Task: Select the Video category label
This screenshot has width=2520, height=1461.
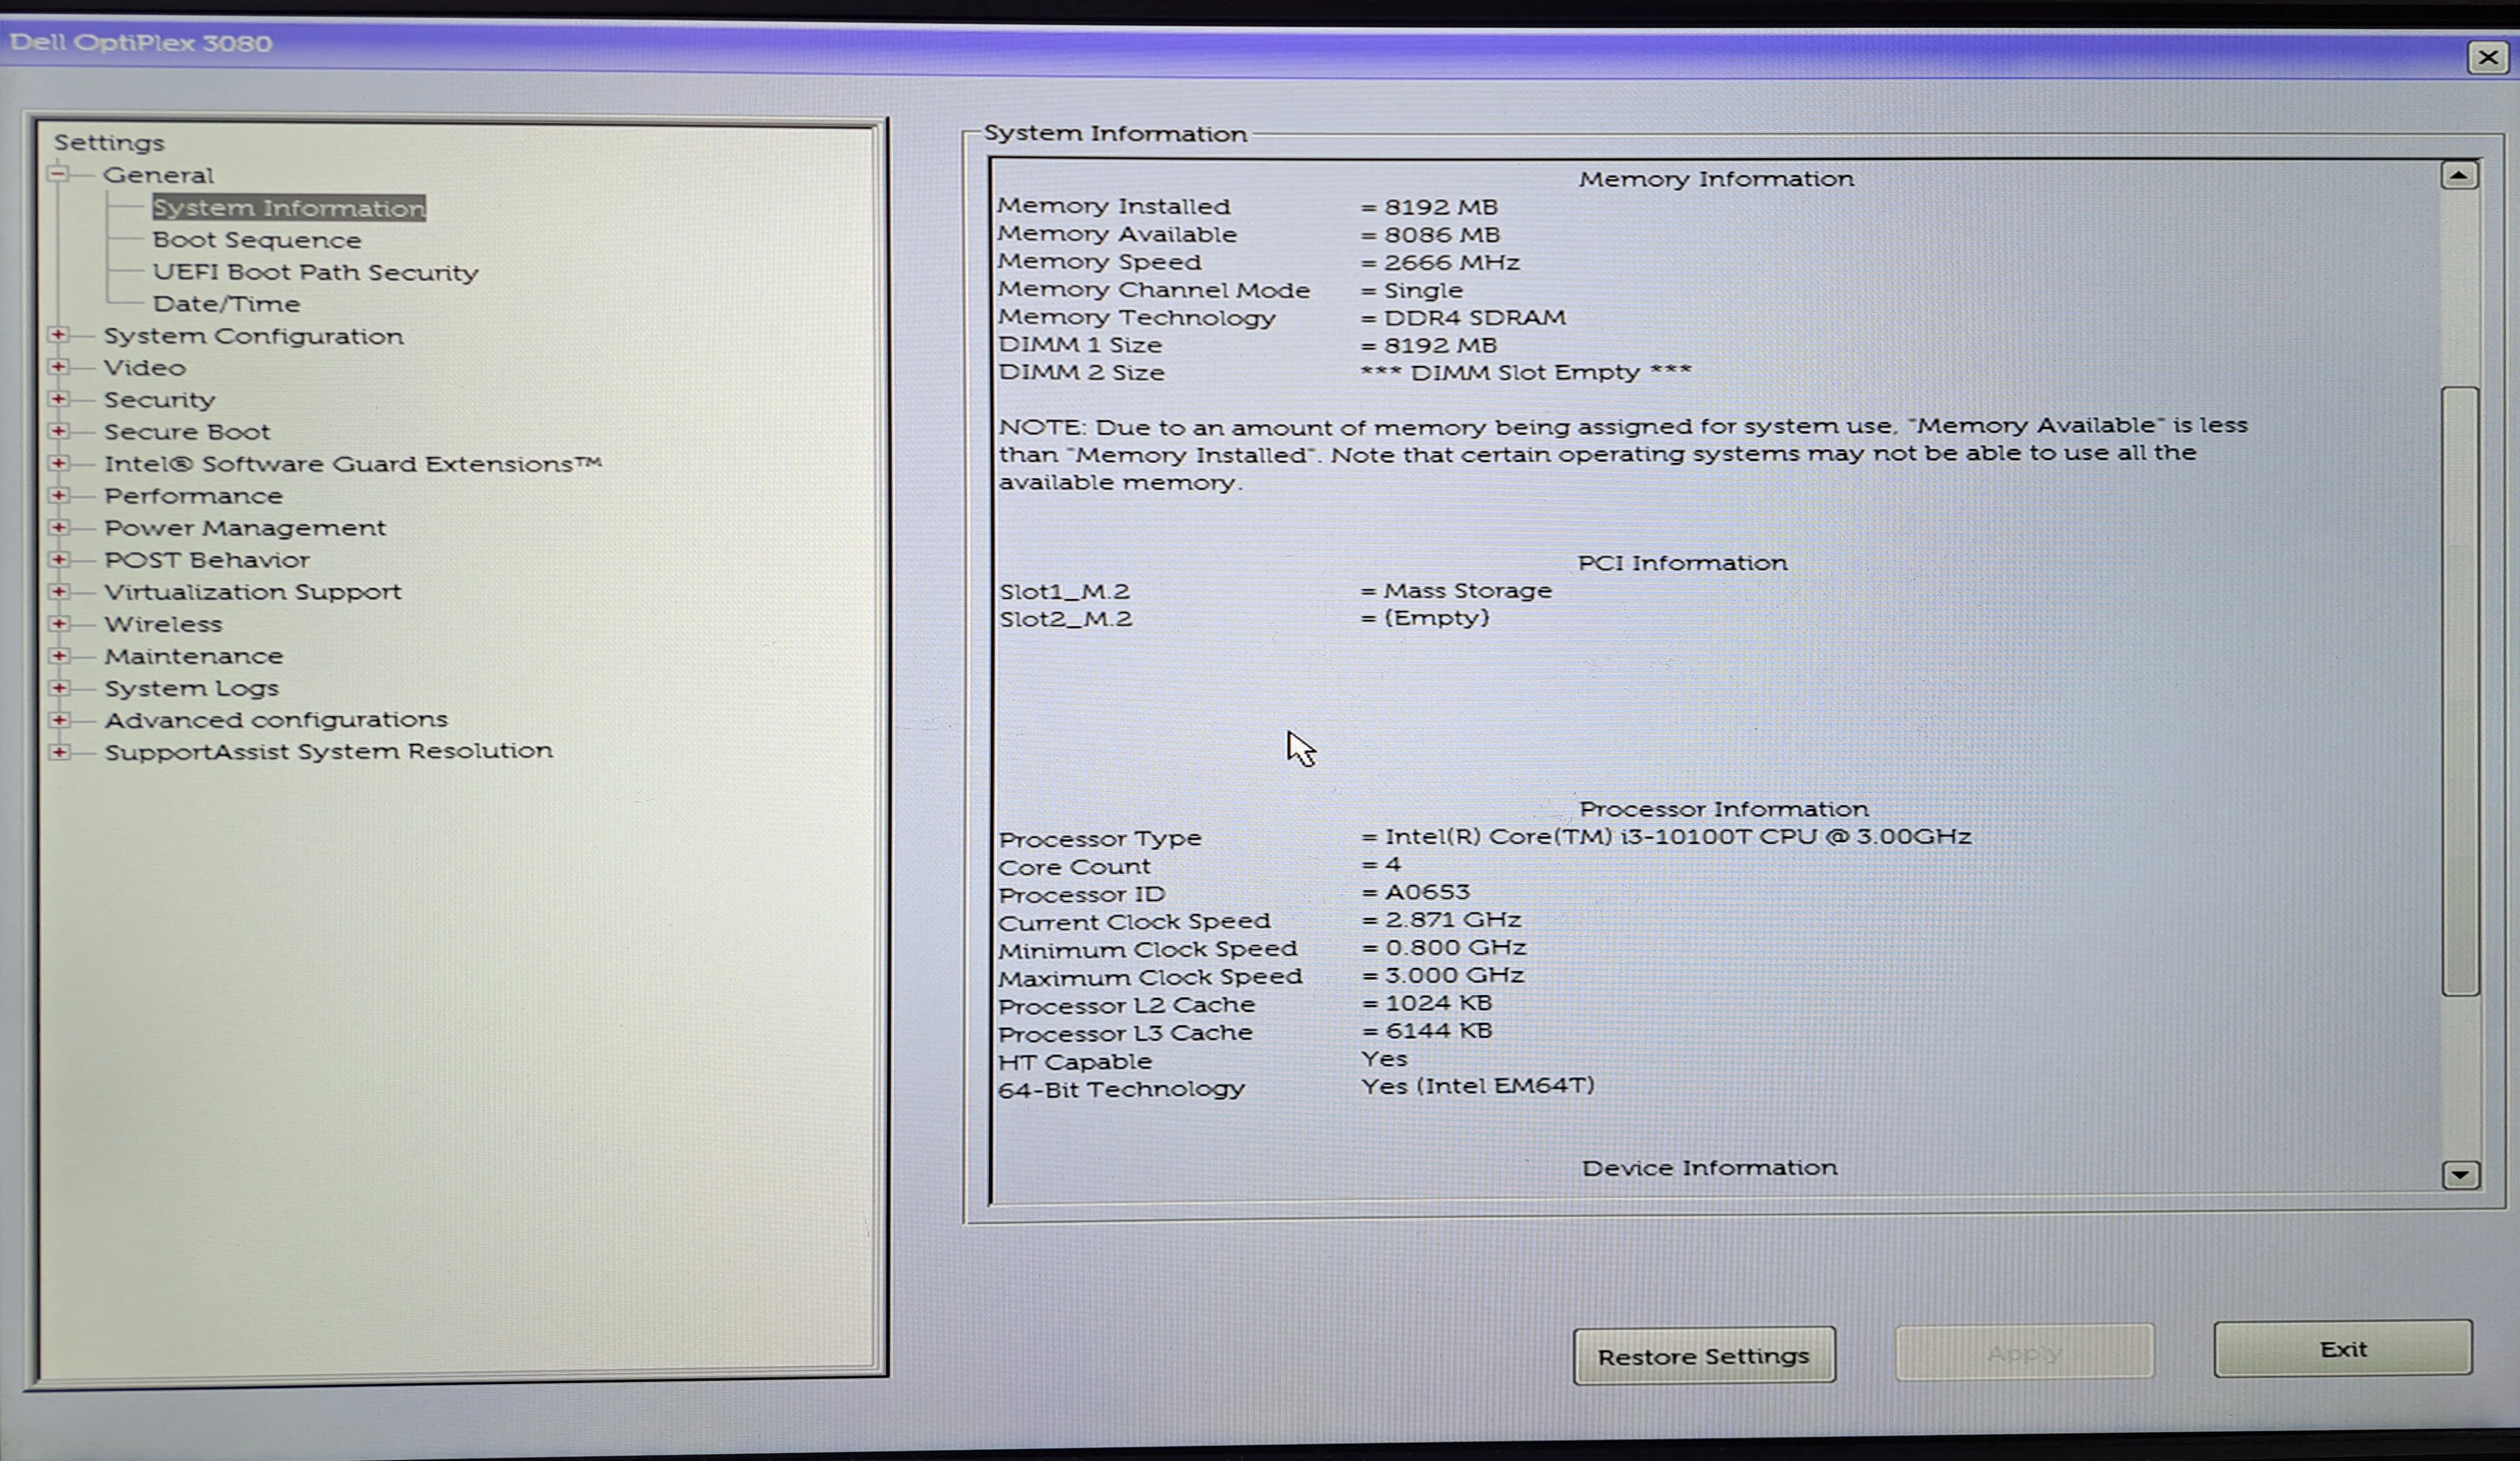Action: 145,367
